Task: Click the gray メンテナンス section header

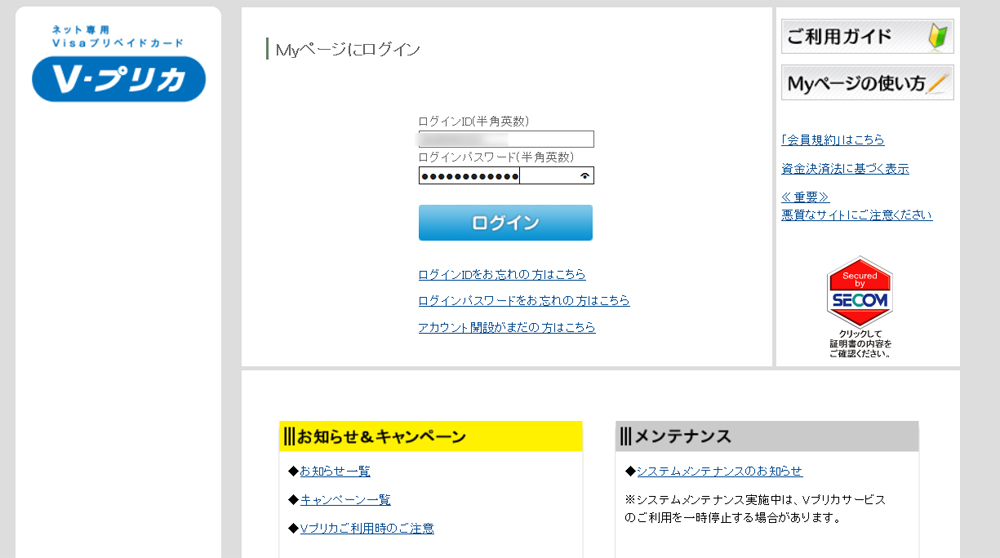Action: tap(766, 436)
